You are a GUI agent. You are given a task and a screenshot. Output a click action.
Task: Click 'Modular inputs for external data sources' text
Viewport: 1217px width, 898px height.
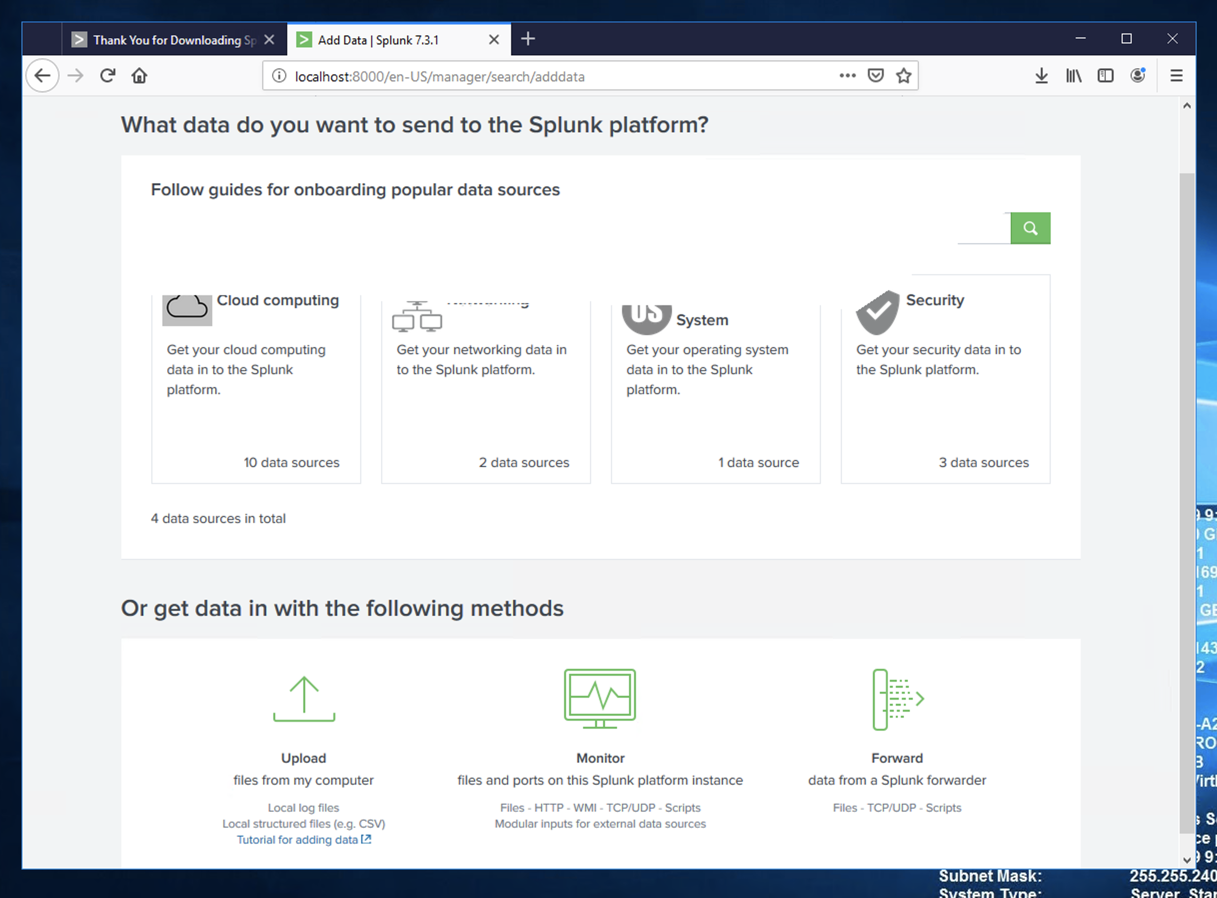pos(600,824)
